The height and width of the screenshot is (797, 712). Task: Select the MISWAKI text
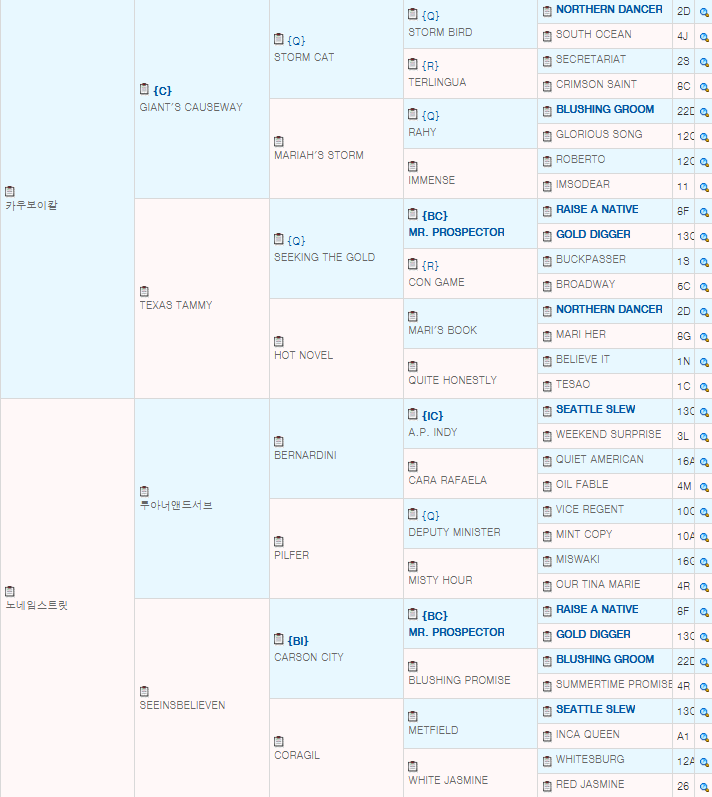578,559
